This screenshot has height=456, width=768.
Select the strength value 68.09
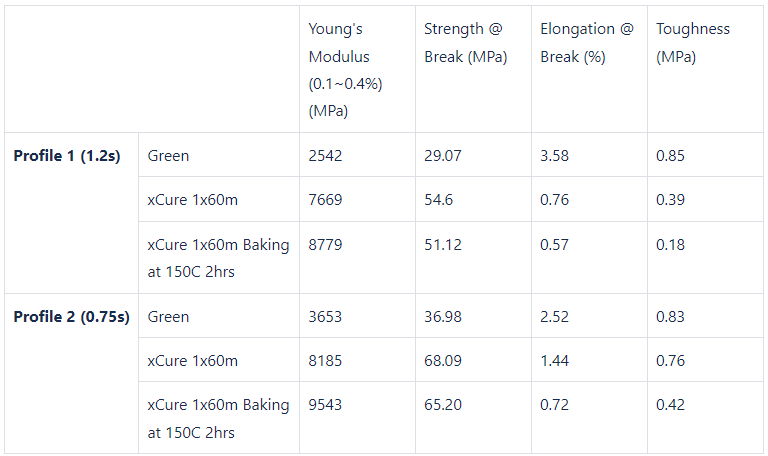tap(443, 361)
